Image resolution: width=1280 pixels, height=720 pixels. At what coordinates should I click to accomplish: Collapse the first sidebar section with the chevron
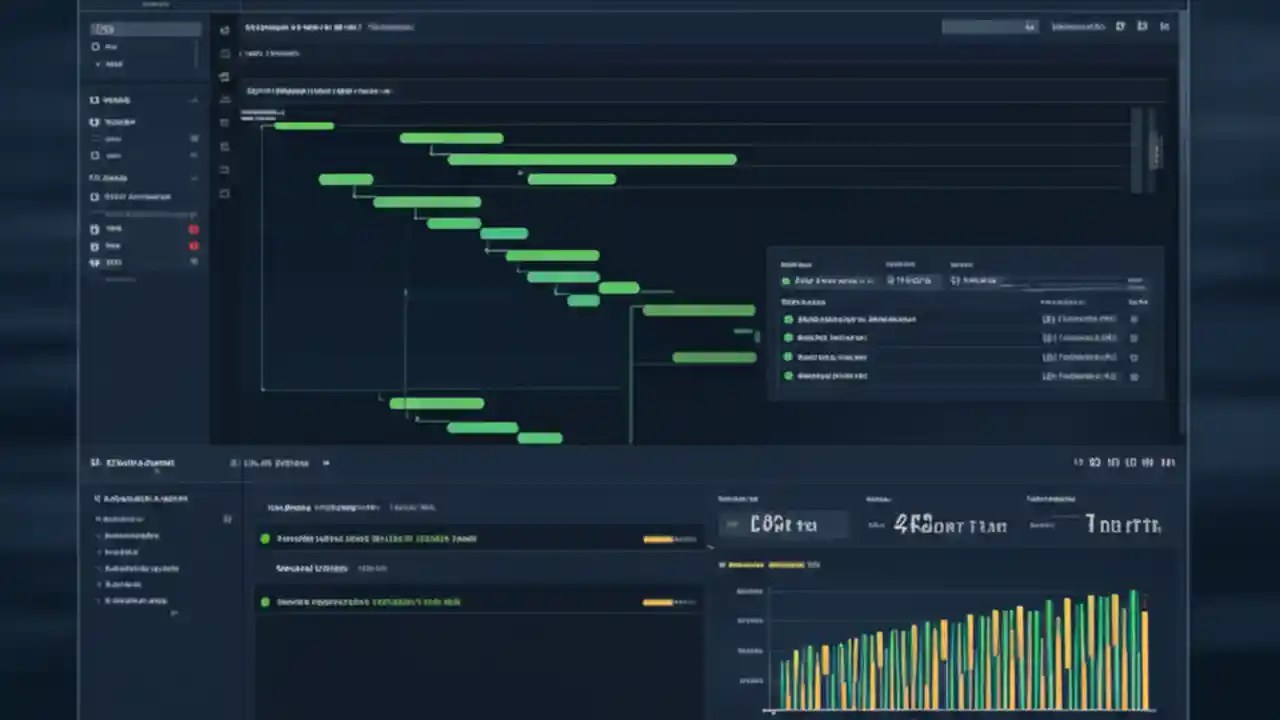tap(196, 100)
